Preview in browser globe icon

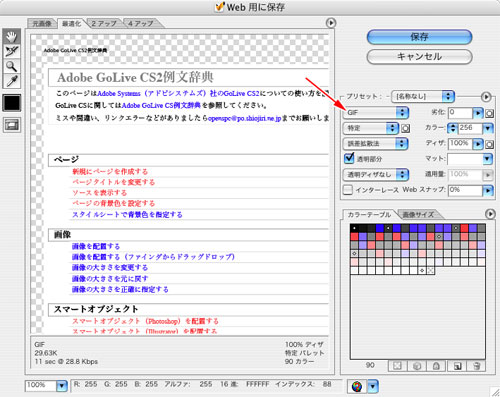click(x=357, y=386)
